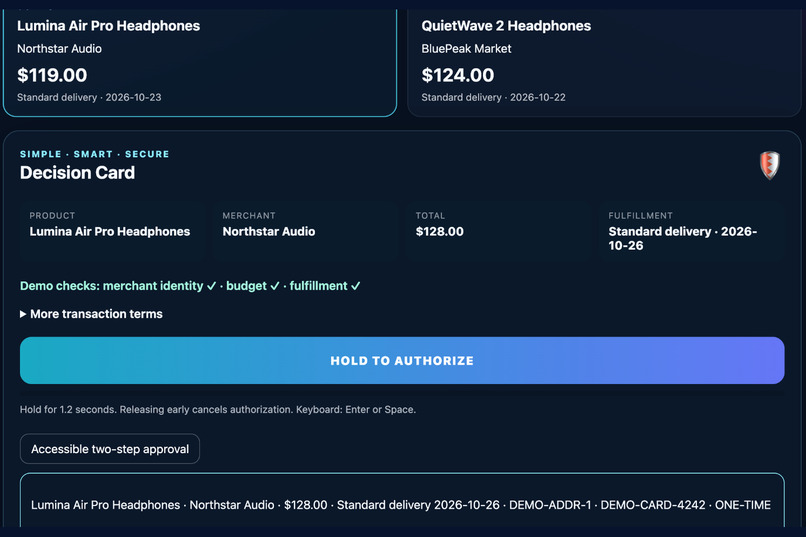Click the Demo checks status line

[190, 286]
